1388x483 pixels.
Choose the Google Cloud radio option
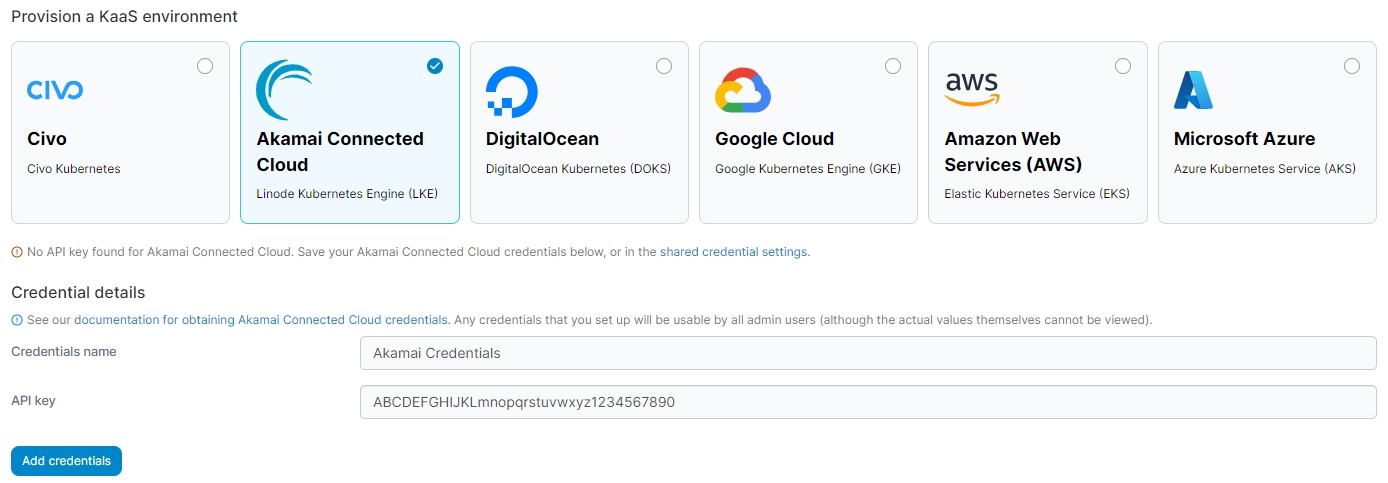pyautogui.click(x=893, y=66)
